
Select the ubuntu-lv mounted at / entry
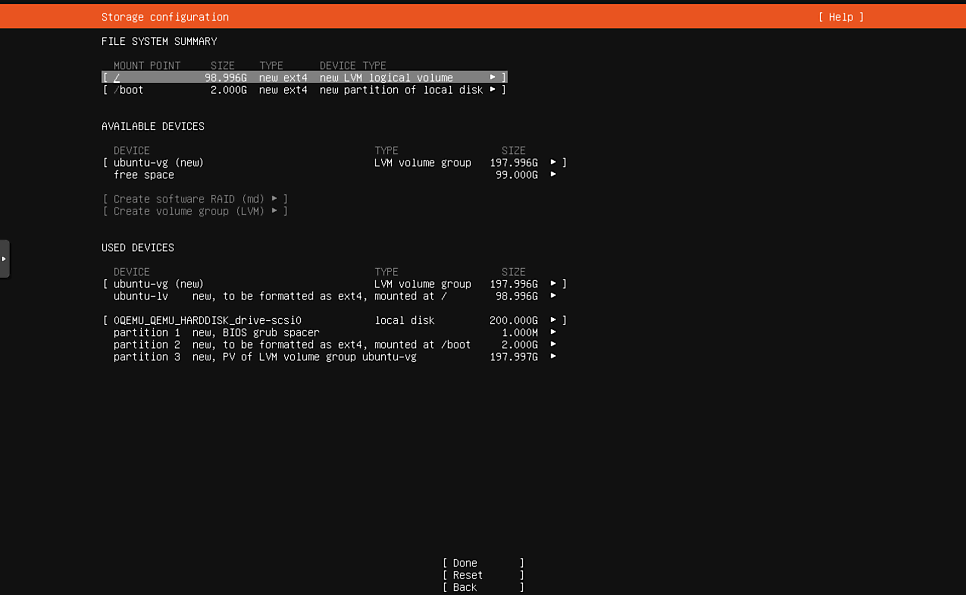(x=335, y=296)
